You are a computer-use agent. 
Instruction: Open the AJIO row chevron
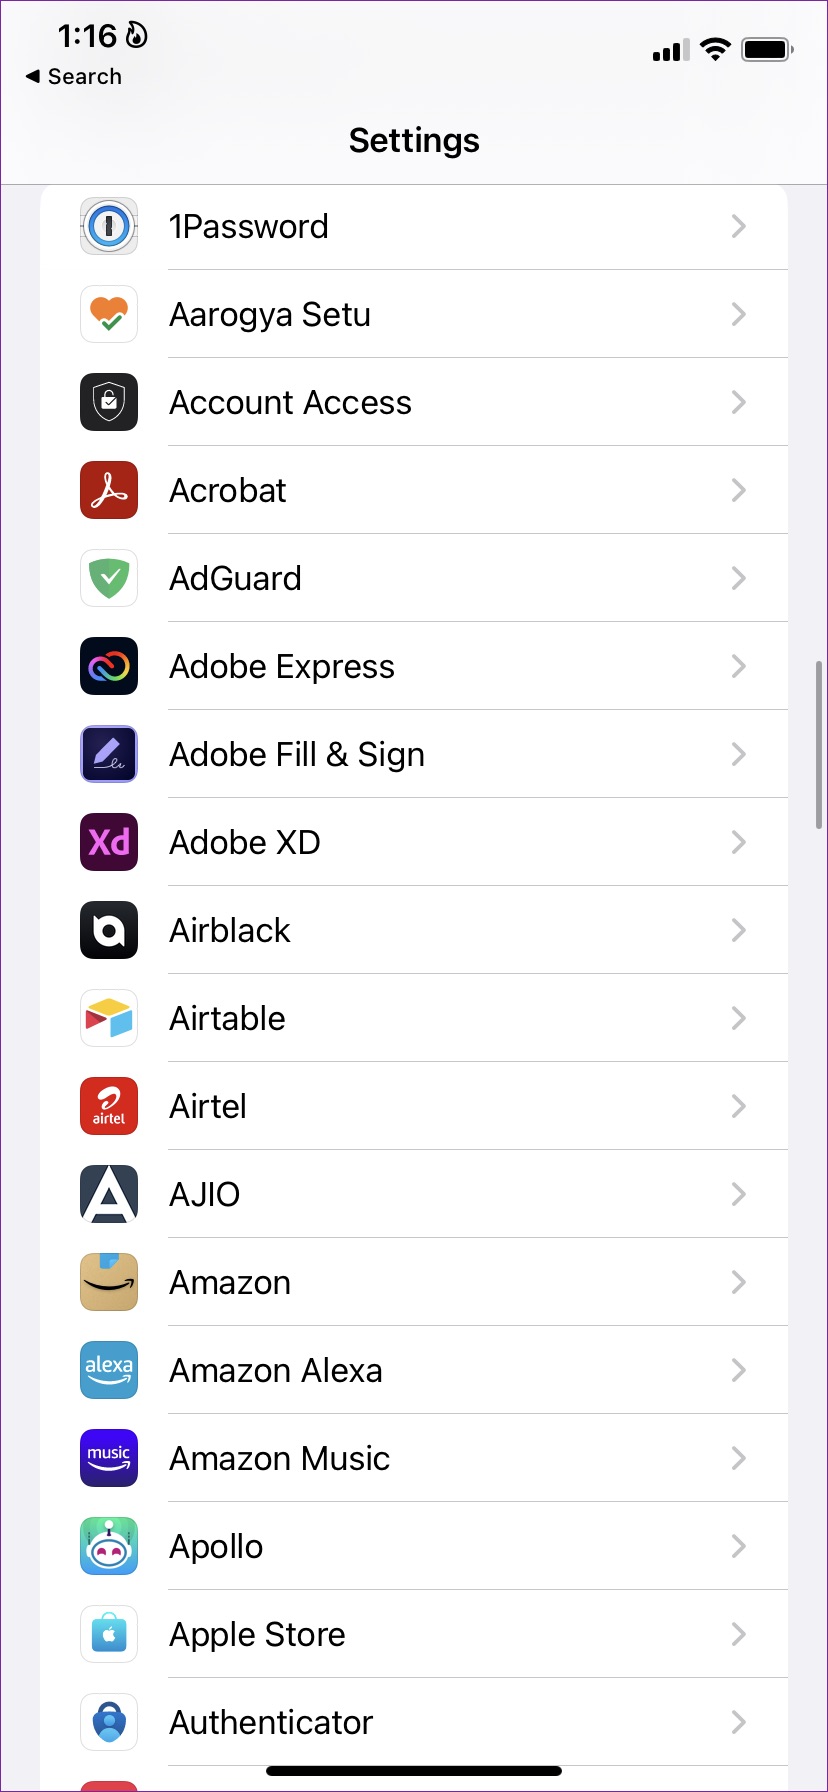pos(738,1195)
